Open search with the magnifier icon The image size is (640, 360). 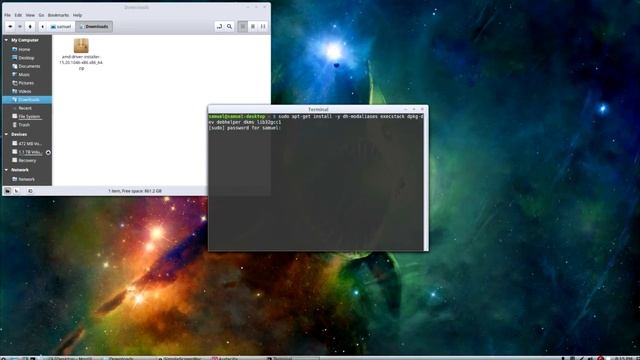coord(229,27)
